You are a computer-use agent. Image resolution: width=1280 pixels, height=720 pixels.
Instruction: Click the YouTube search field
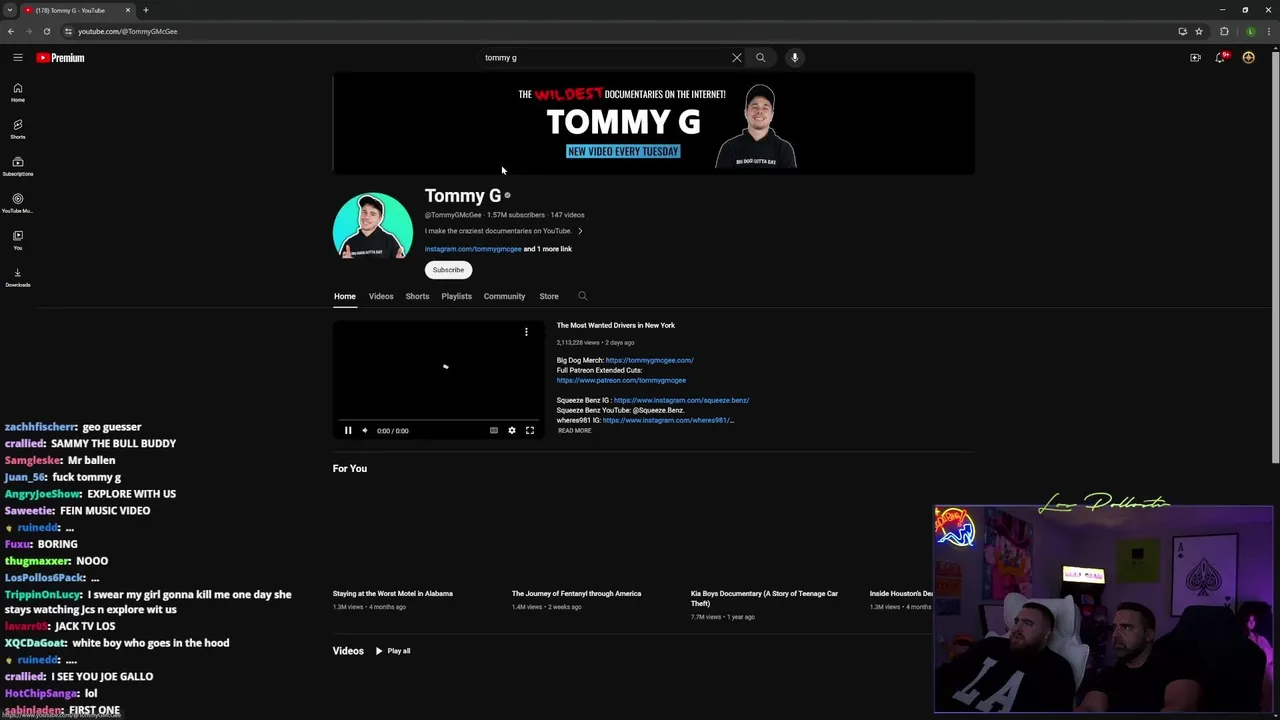coord(605,58)
